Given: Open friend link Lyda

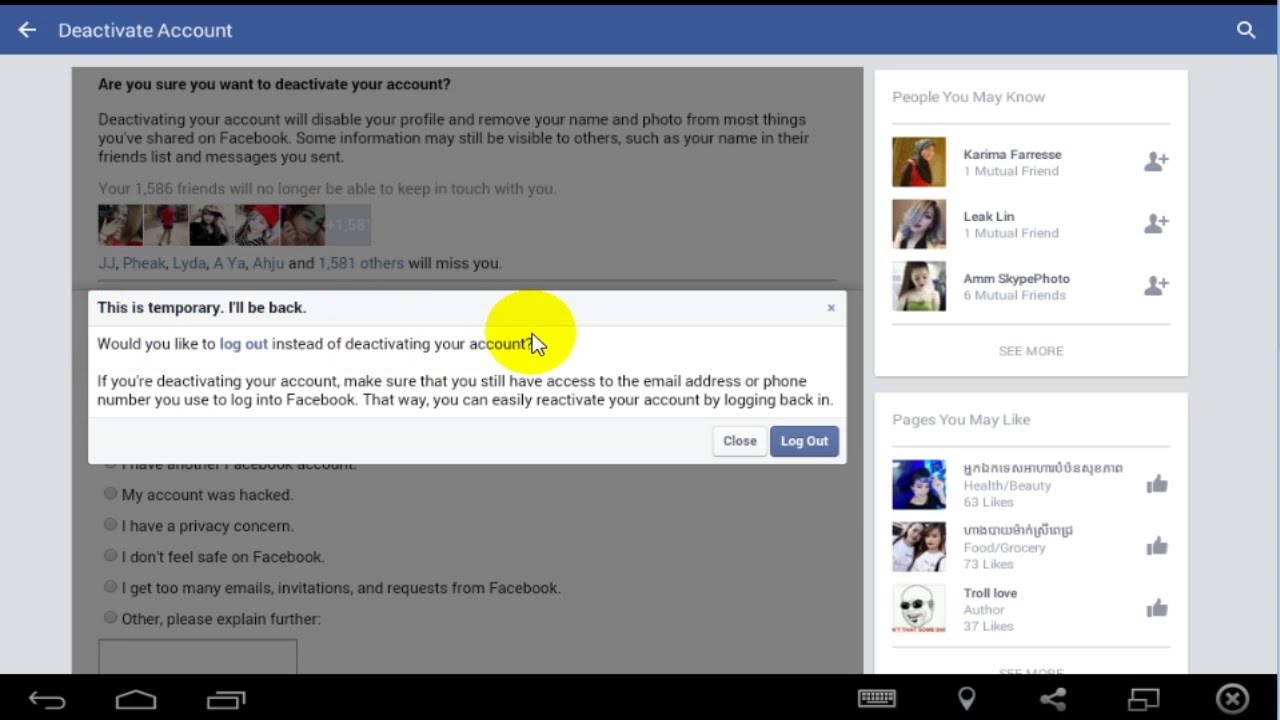Looking at the screenshot, I should point(189,264).
